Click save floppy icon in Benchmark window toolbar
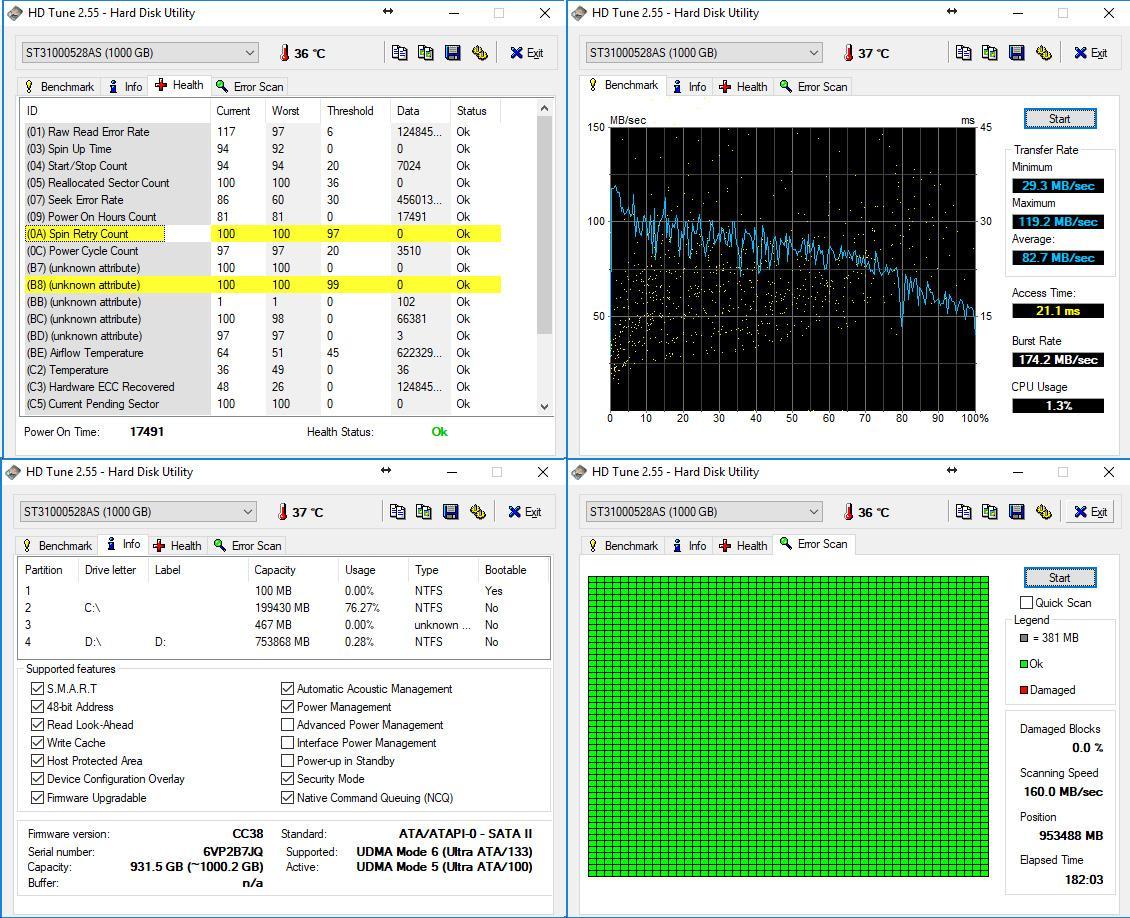Image resolution: width=1130 pixels, height=918 pixels. click(1016, 53)
